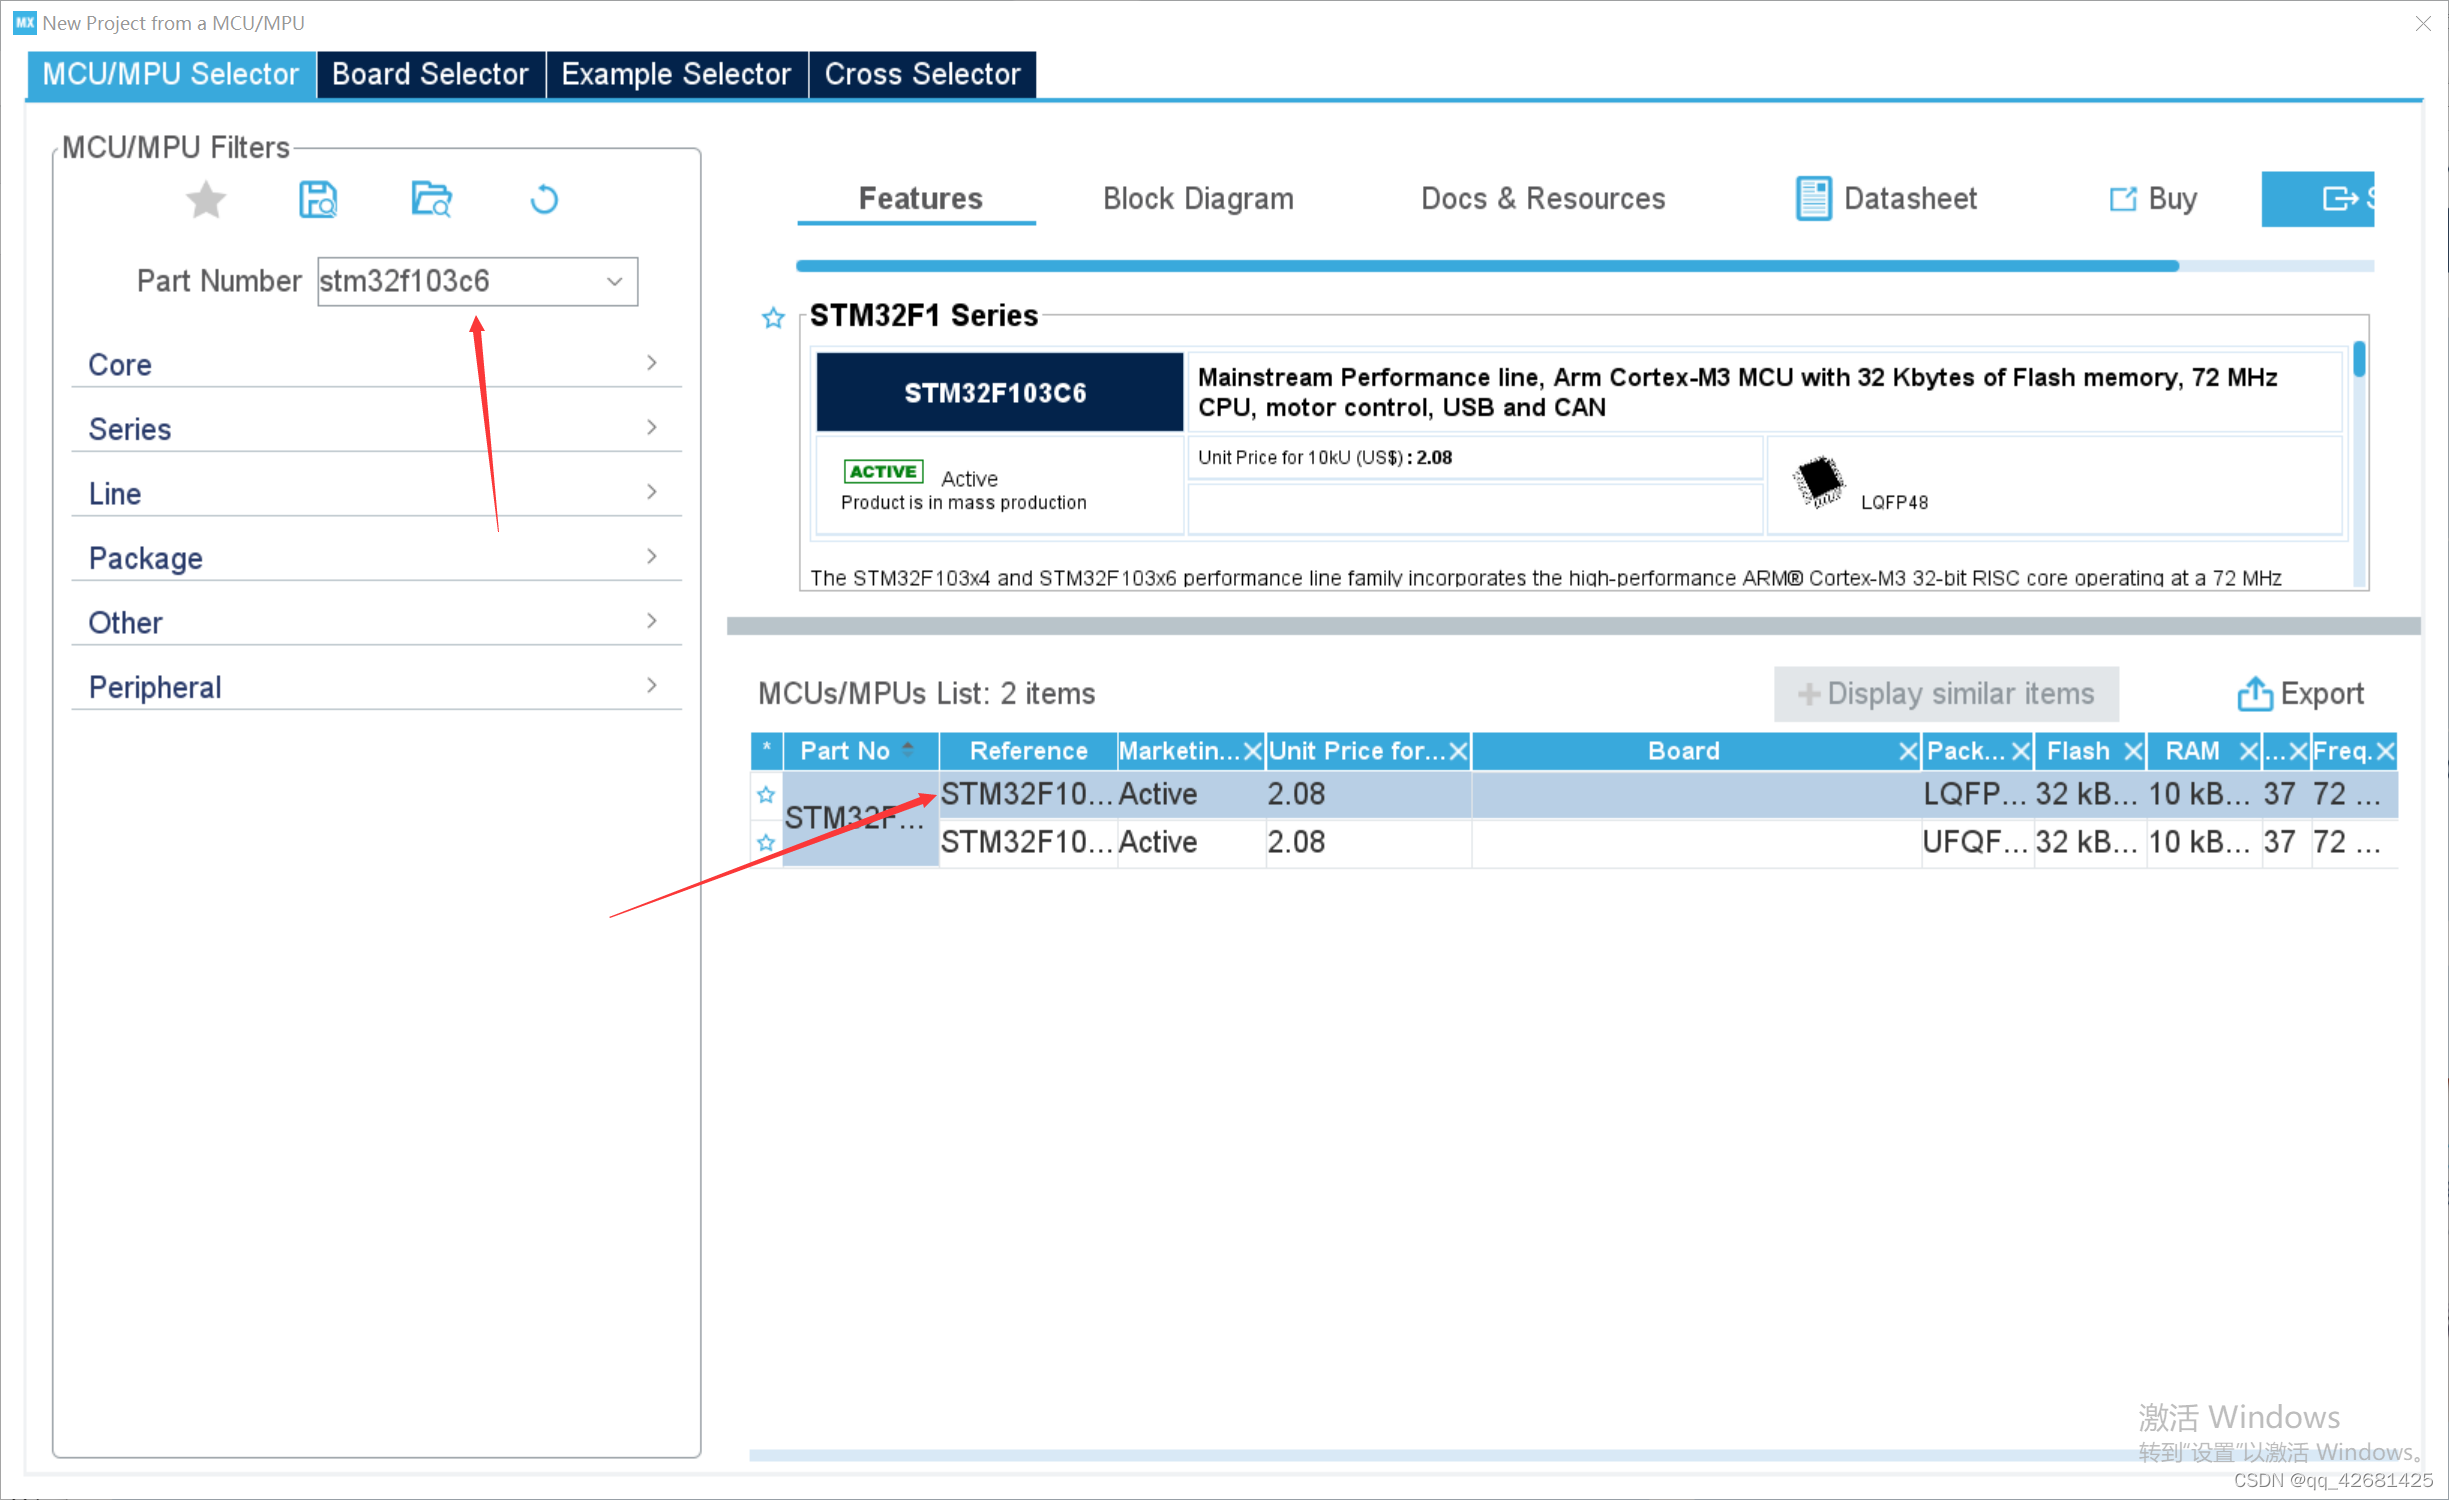Save the current search filter
The width and height of the screenshot is (2449, 1500).
coord(318,199)
